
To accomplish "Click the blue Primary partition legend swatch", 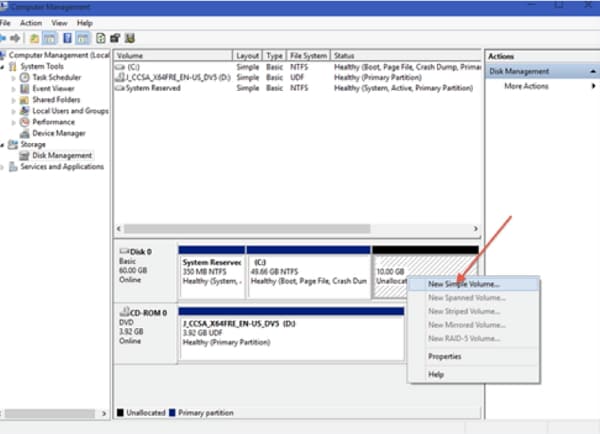I will click(x=172, y=413).
